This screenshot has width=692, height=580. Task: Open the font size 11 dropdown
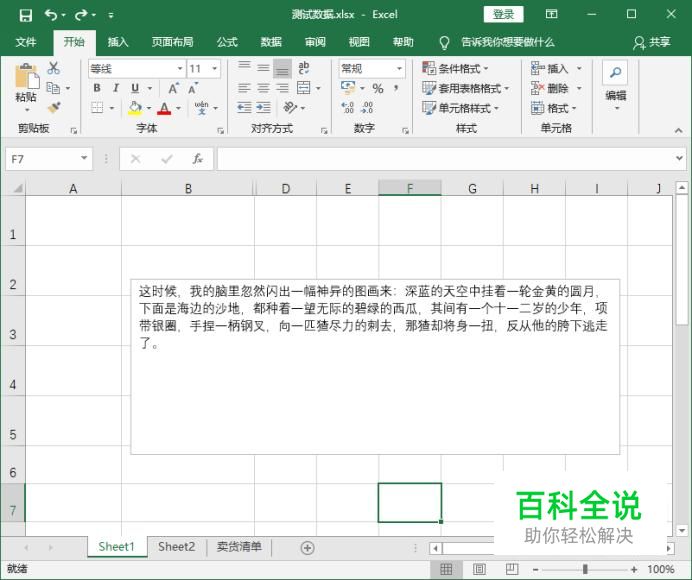pos(214,68)
